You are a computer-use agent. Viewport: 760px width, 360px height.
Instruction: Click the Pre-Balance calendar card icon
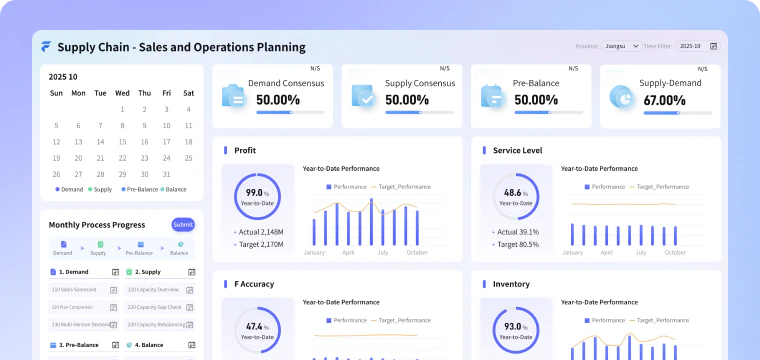coord(492,96)
